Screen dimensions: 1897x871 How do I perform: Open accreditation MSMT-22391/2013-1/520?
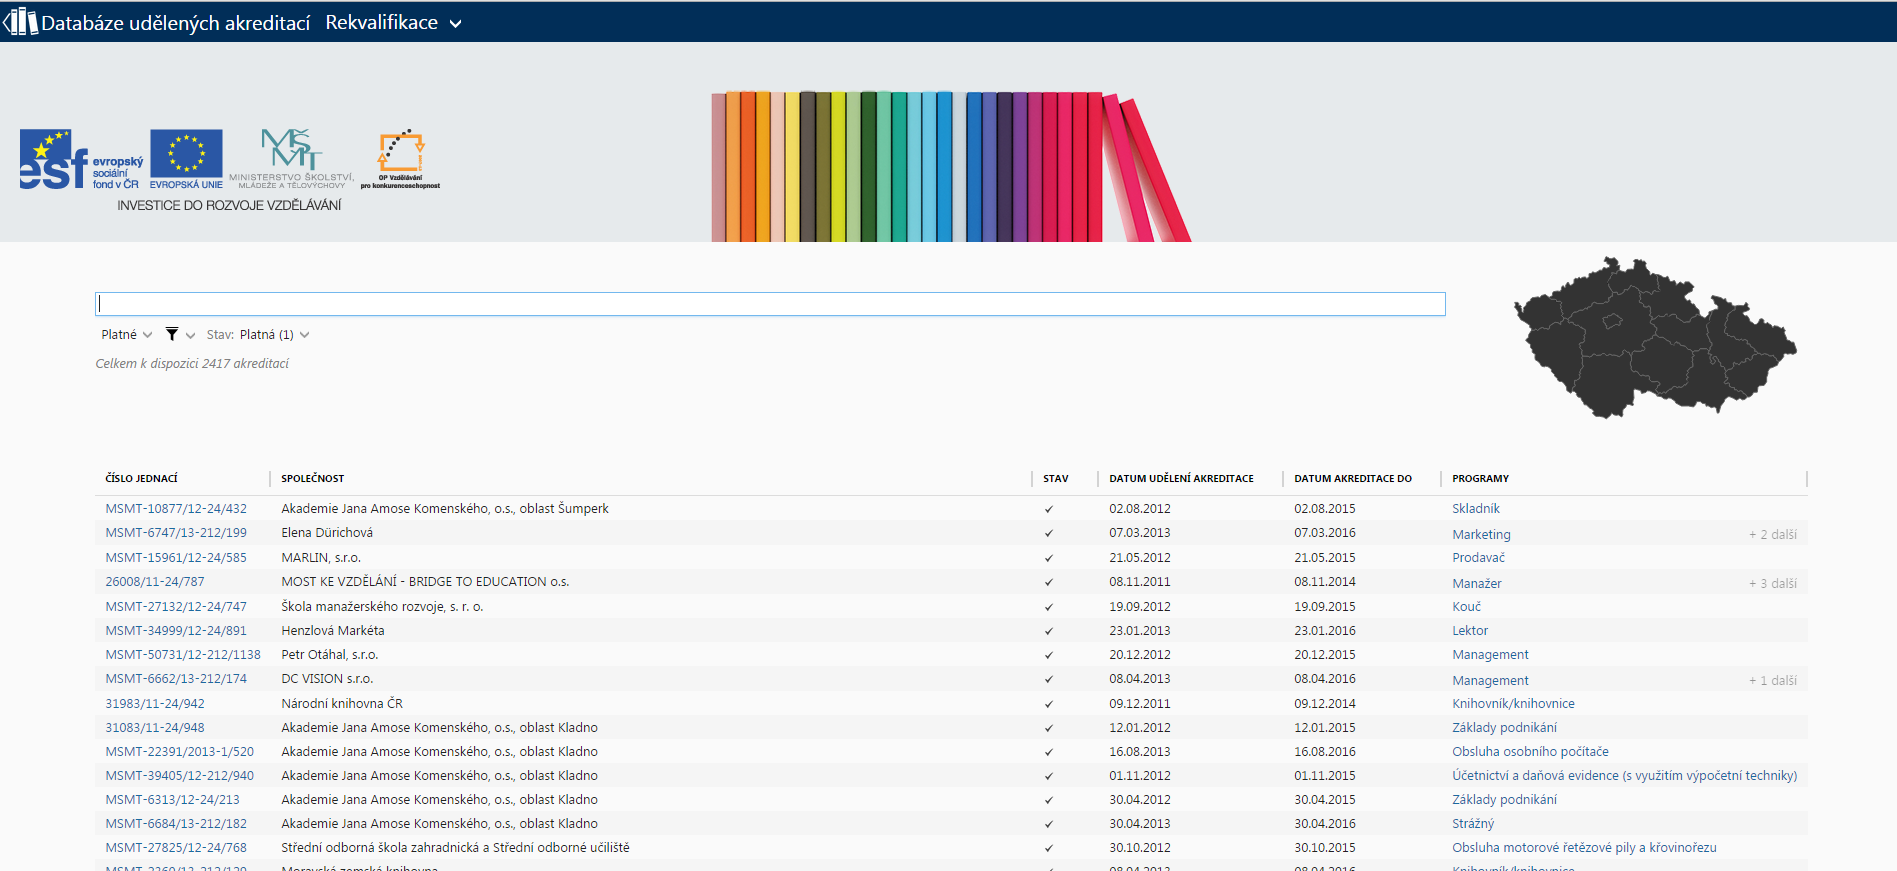(x=180, y=752)
